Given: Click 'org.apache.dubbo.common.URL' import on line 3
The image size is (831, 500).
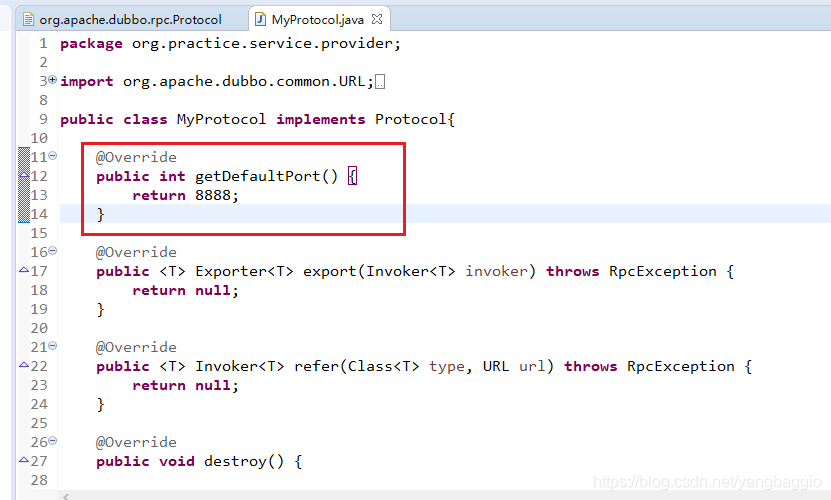Looking at the screenshot, I should [244, 82].
